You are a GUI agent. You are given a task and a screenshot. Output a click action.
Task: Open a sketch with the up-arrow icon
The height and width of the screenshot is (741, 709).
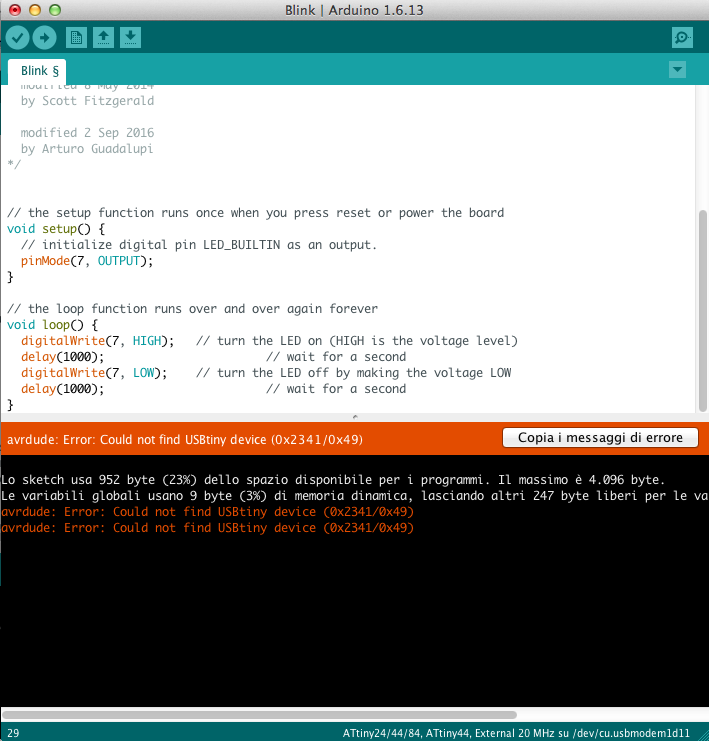[104, 38]
